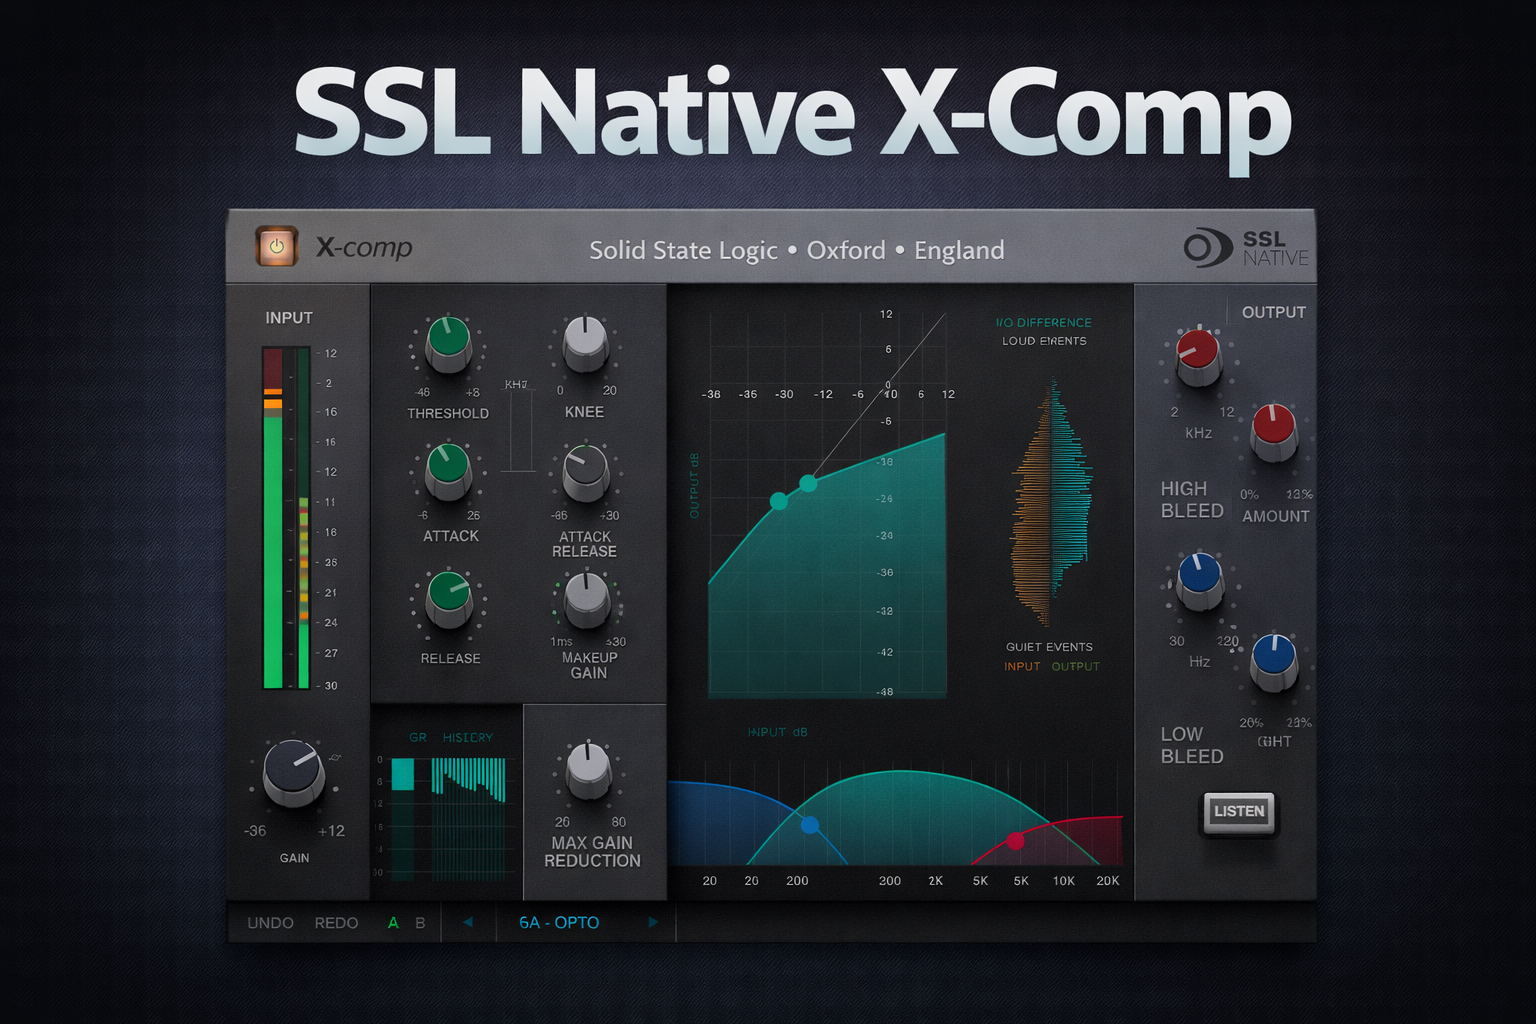Click the MAX GAIN REDUCTION label
The width and height of the screenshot is (1536, 1024).
coord(592,852)
